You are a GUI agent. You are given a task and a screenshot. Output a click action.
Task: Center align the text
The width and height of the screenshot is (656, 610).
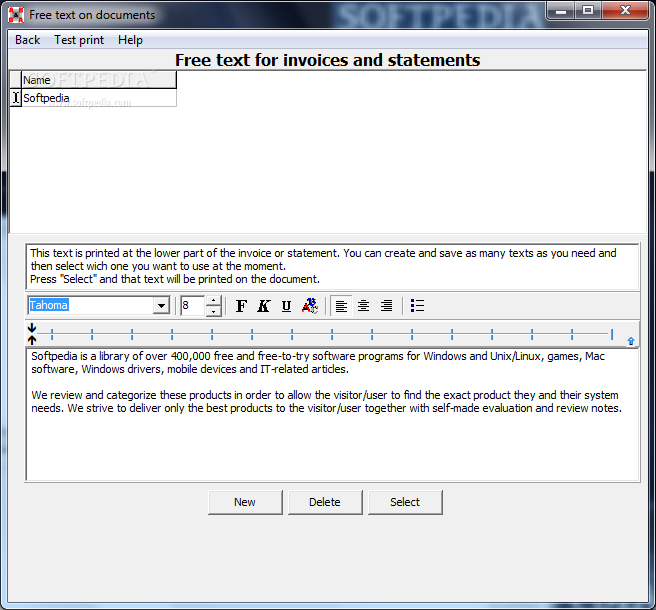[364, 306]
